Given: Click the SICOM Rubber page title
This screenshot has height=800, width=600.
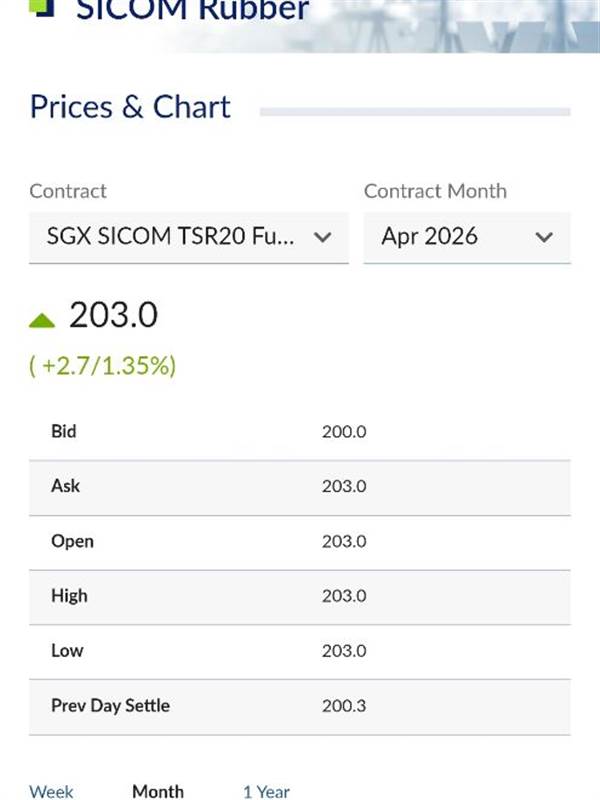Looking at the screenshot, I should 192,11.
